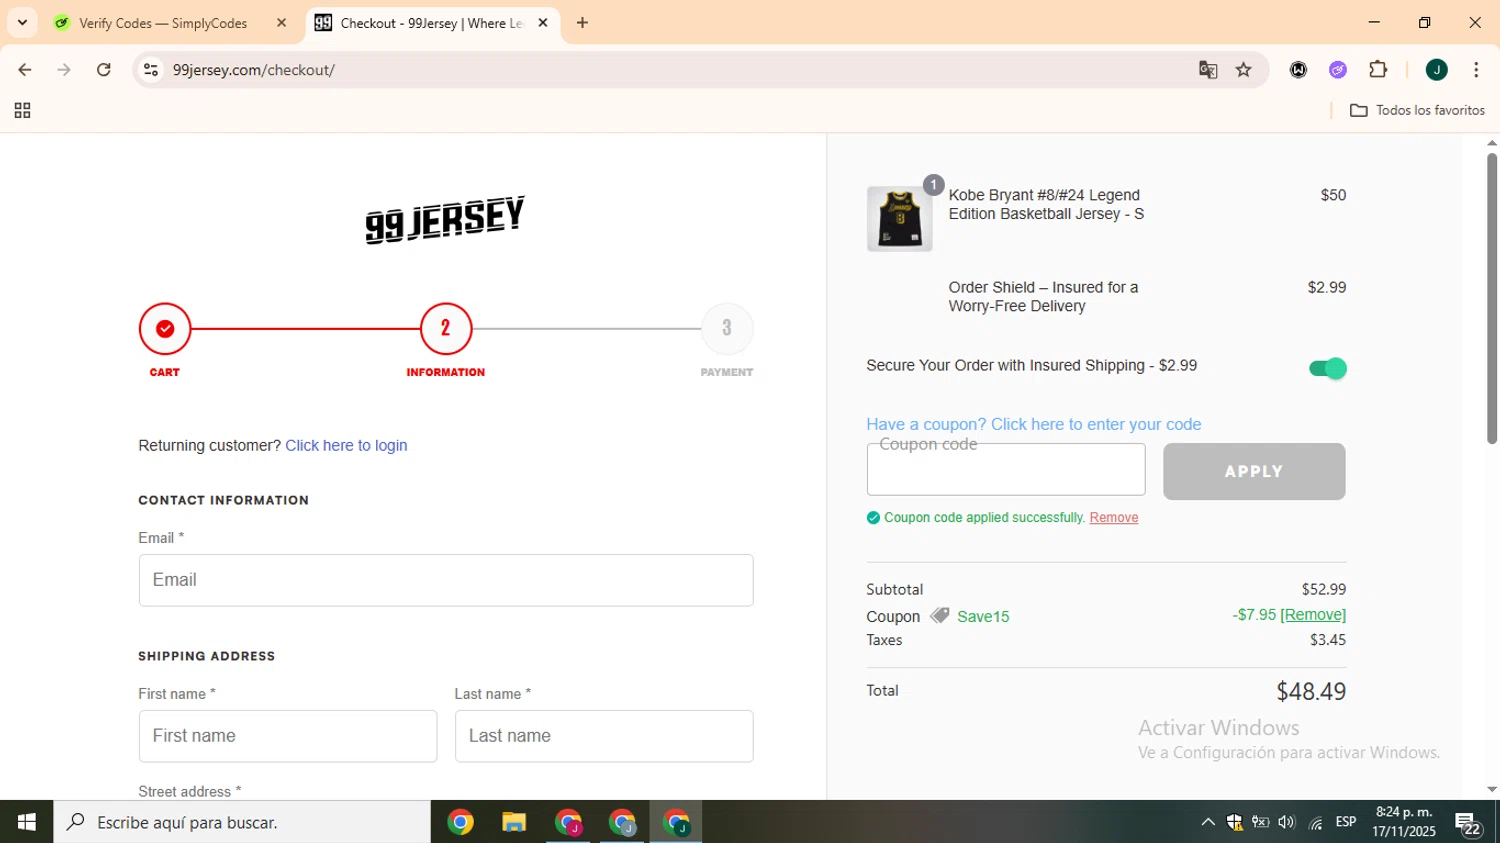Bookmark this page with the star
1500x843 pixels.
(x=1244, y=70)
